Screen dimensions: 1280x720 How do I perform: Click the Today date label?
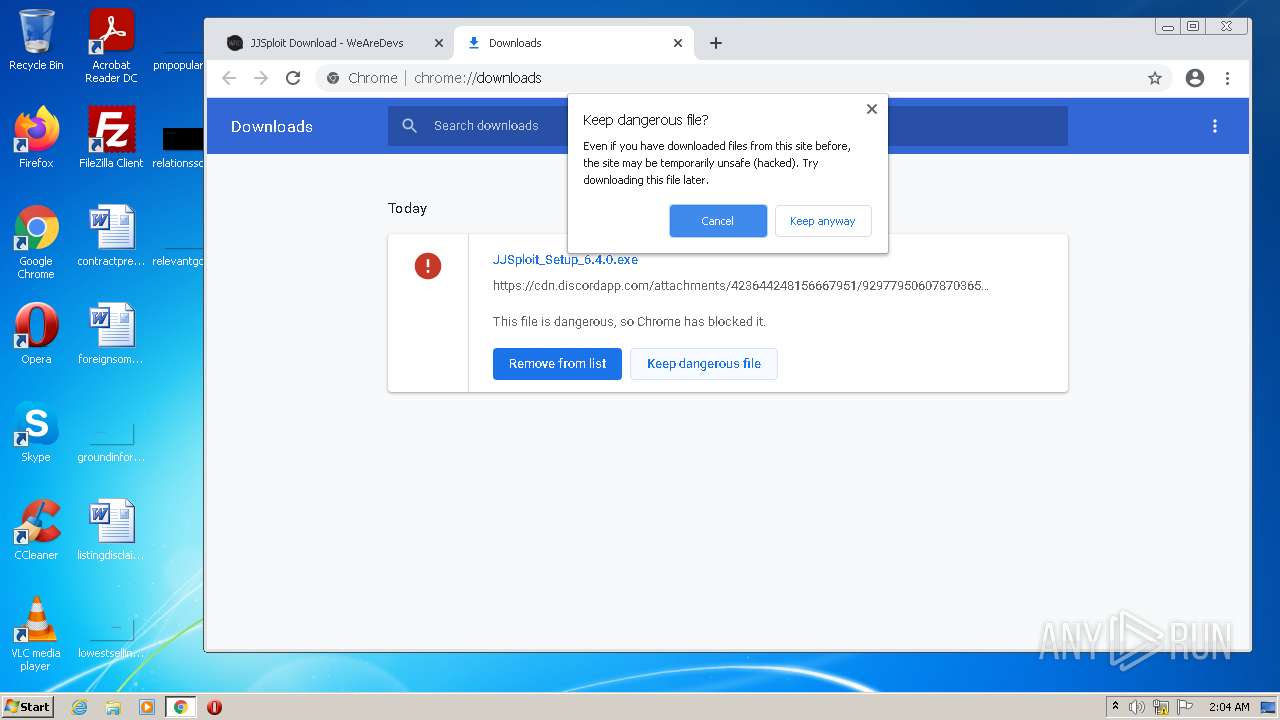pyautogui.click(x=407, y=208)
